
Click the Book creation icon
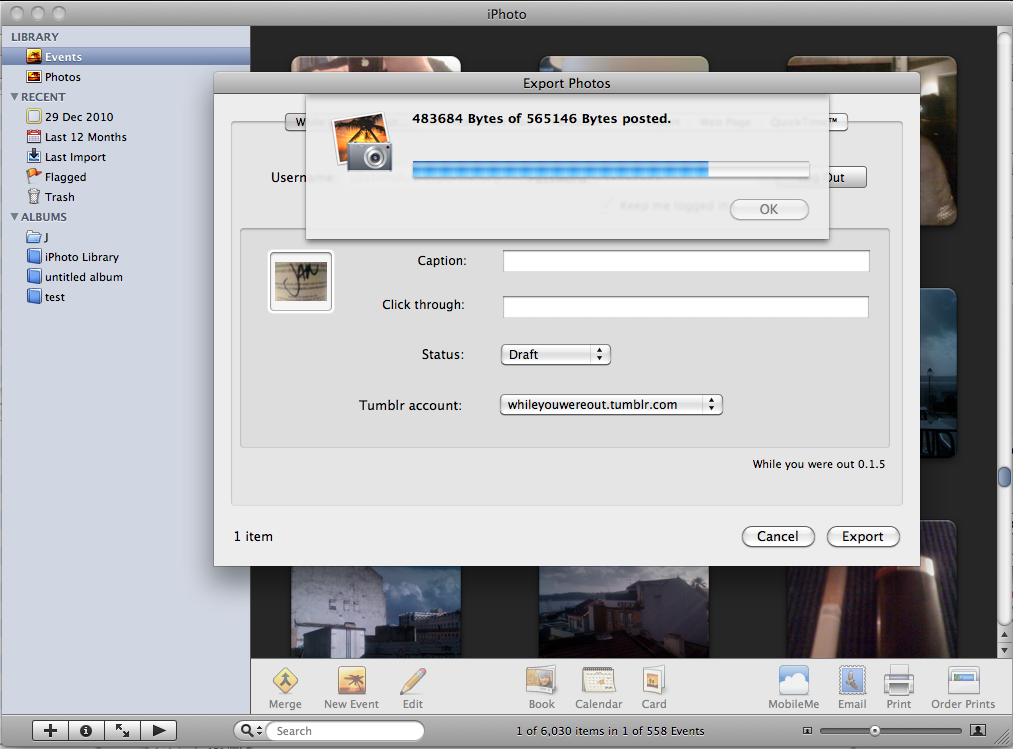coord(540,687)
